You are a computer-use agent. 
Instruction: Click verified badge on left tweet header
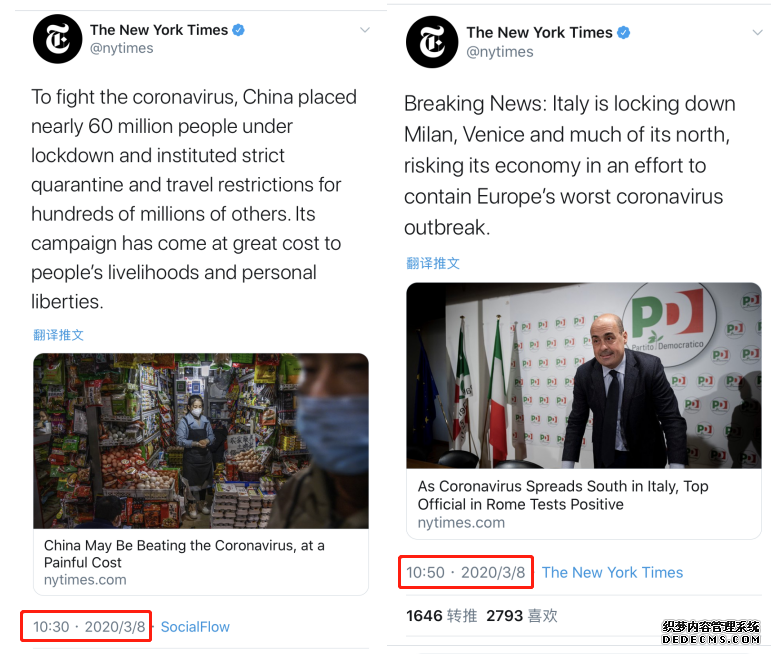point(239,30)
